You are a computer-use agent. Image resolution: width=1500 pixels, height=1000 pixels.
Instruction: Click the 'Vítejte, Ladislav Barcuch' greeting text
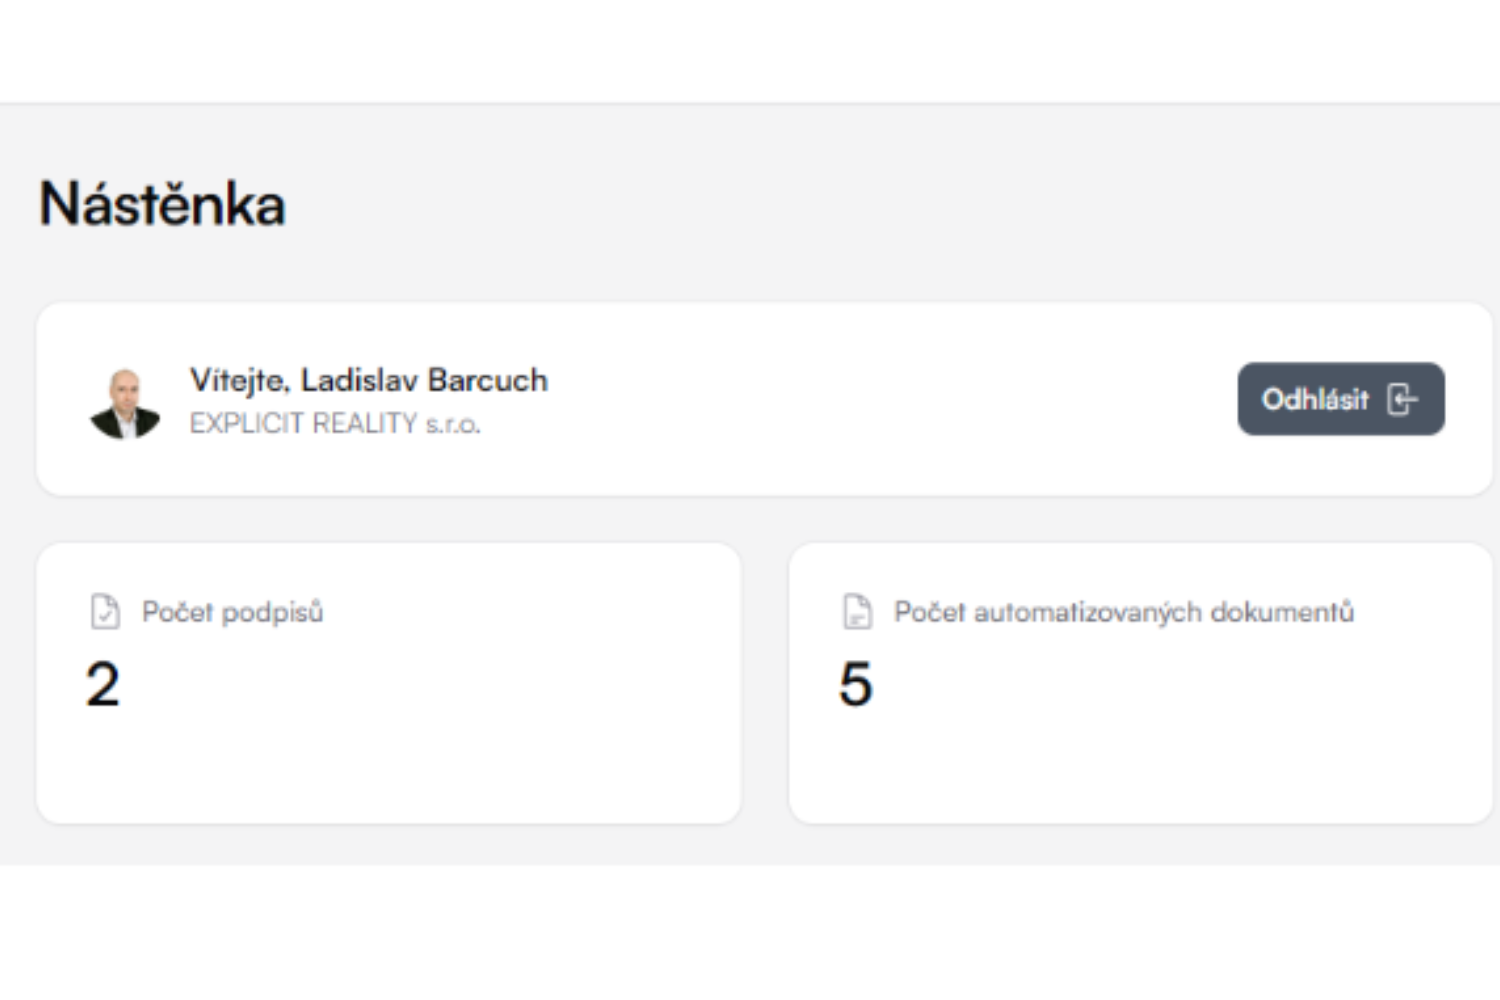[x=368, y=380]
